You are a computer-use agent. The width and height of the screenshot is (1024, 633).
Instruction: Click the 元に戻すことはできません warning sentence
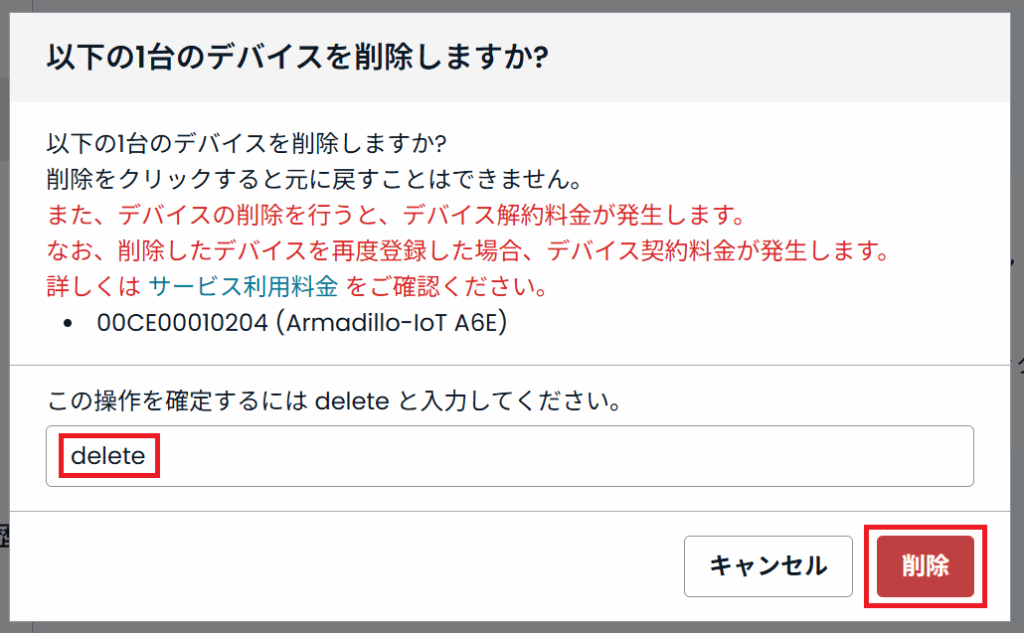(312, 179)
